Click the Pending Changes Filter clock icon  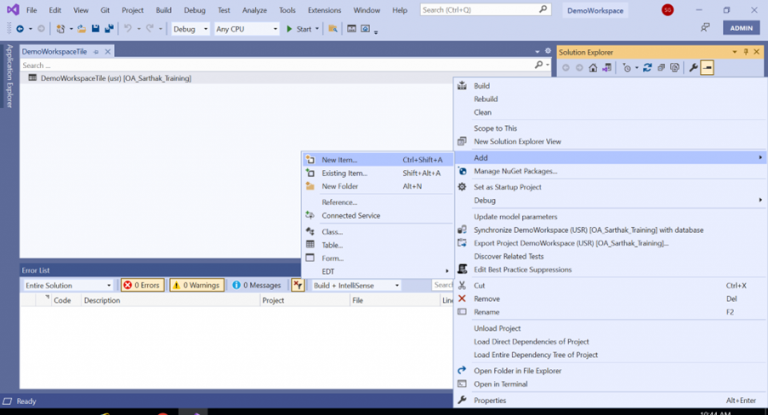tap(626, 68)
